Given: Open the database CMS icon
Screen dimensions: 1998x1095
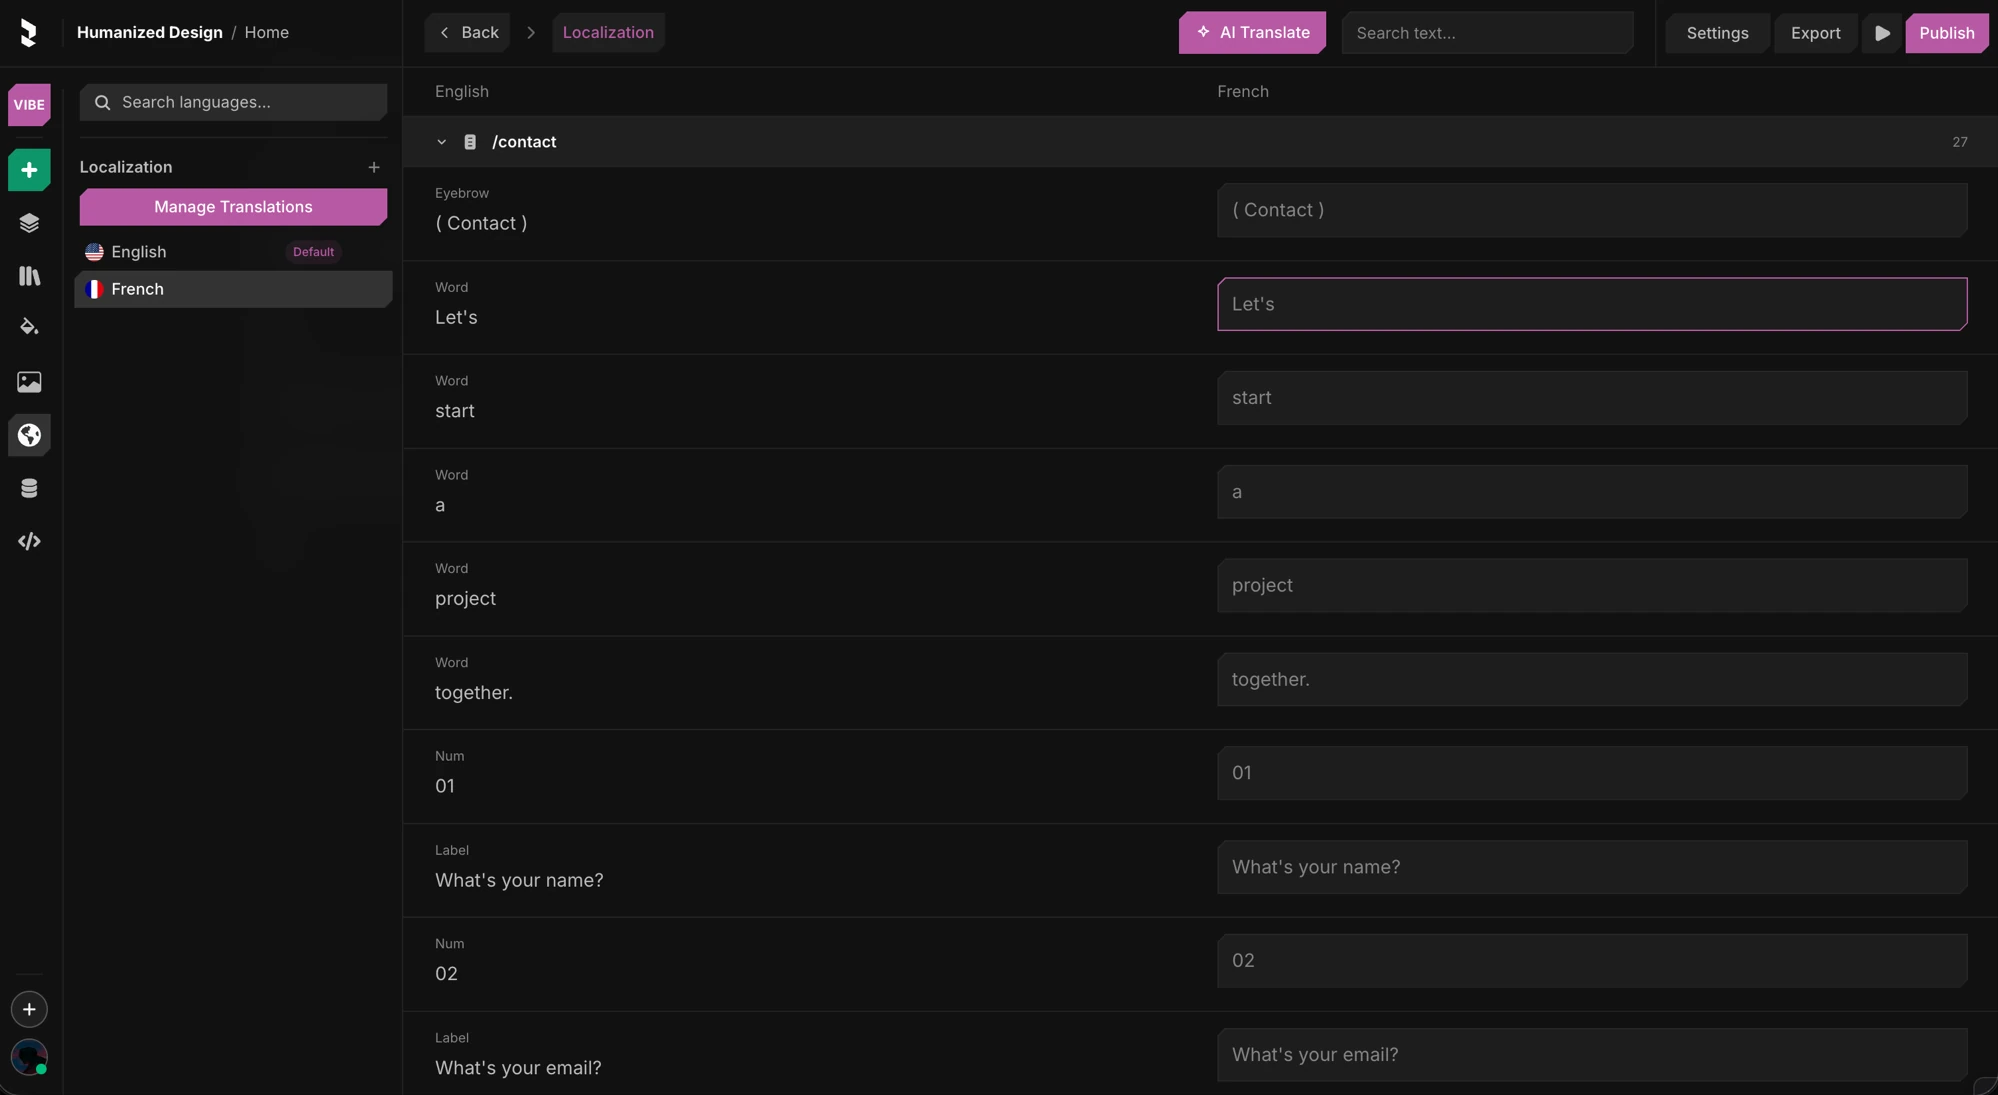Looking at the screenshot, I should pos(29,488).
